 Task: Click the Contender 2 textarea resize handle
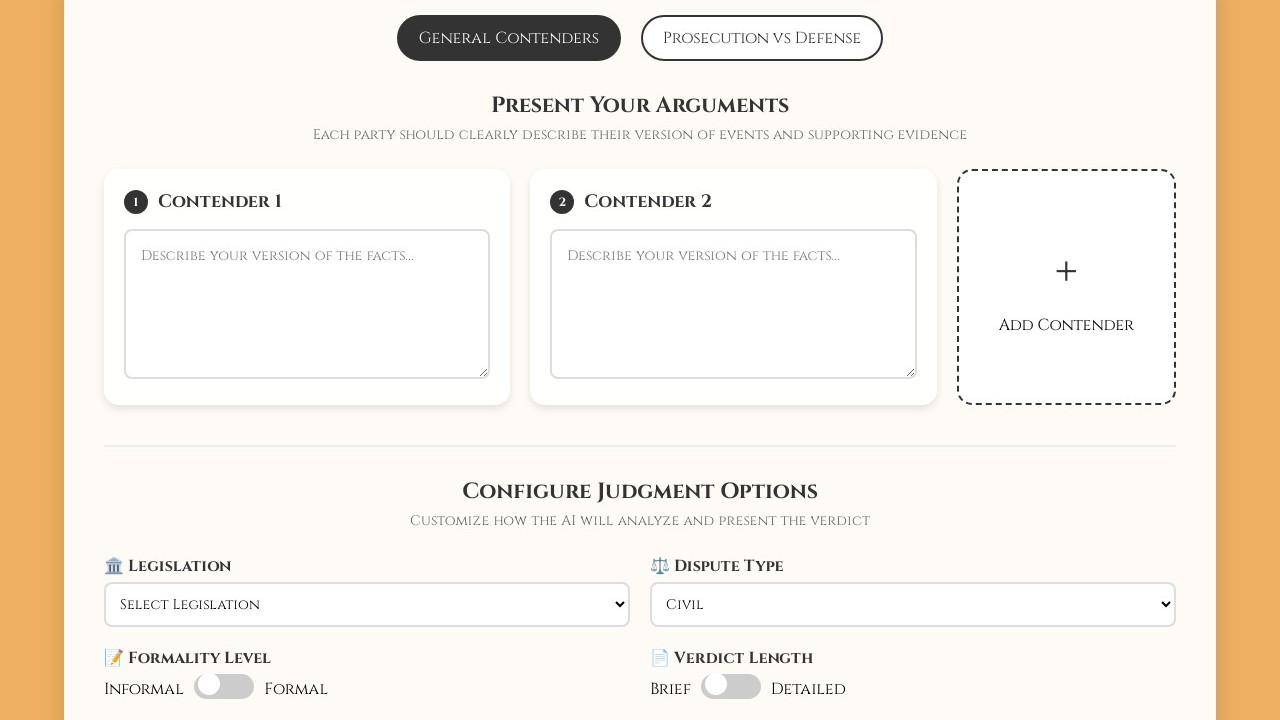[x=910, y=373]
